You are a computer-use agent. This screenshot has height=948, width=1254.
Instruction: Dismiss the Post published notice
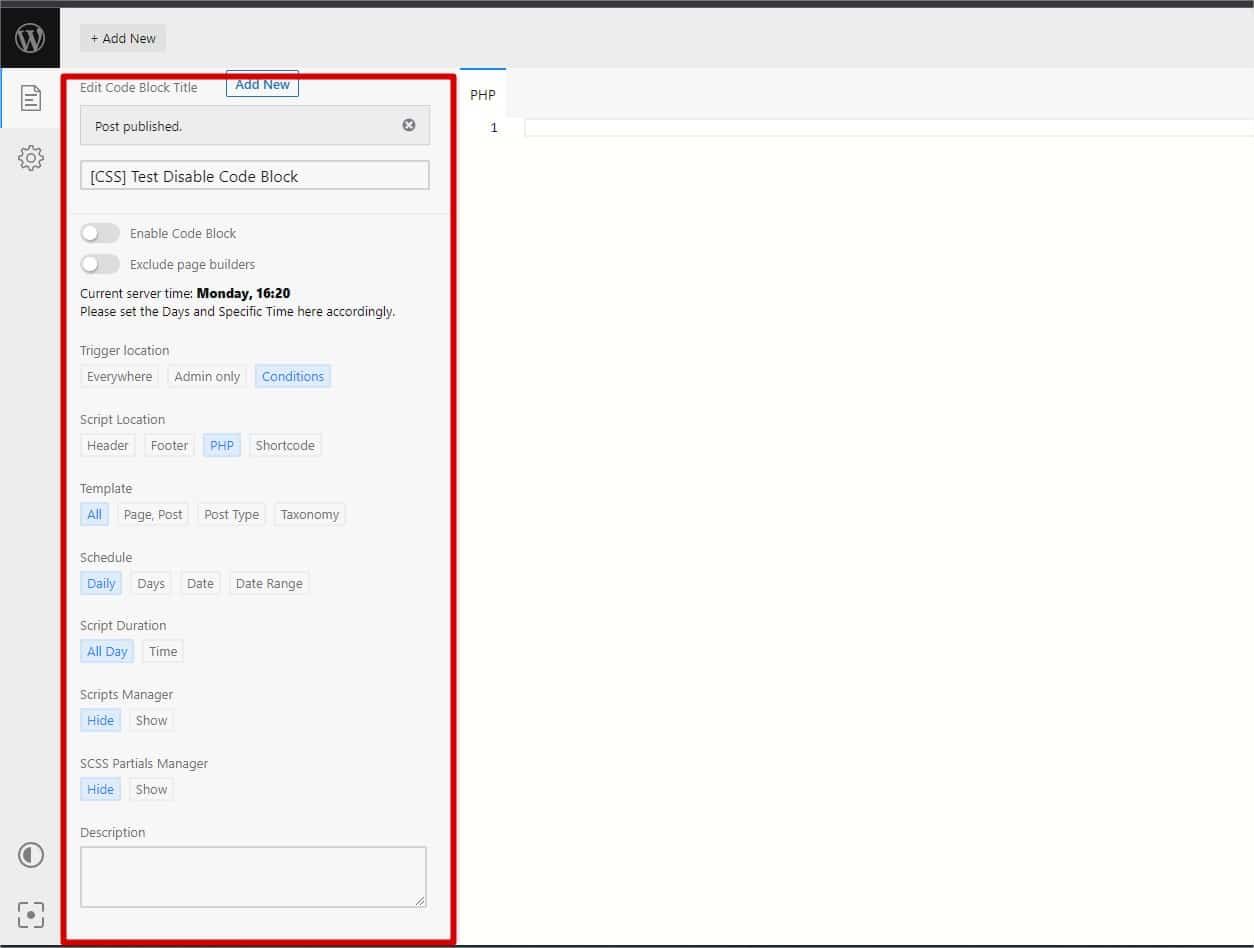409,125
